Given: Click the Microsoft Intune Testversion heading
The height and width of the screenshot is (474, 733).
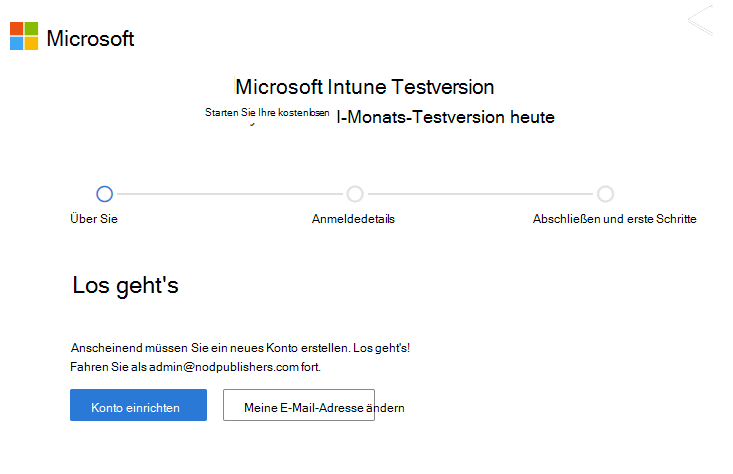Looking at the screenshot, I should click(365, 87).
